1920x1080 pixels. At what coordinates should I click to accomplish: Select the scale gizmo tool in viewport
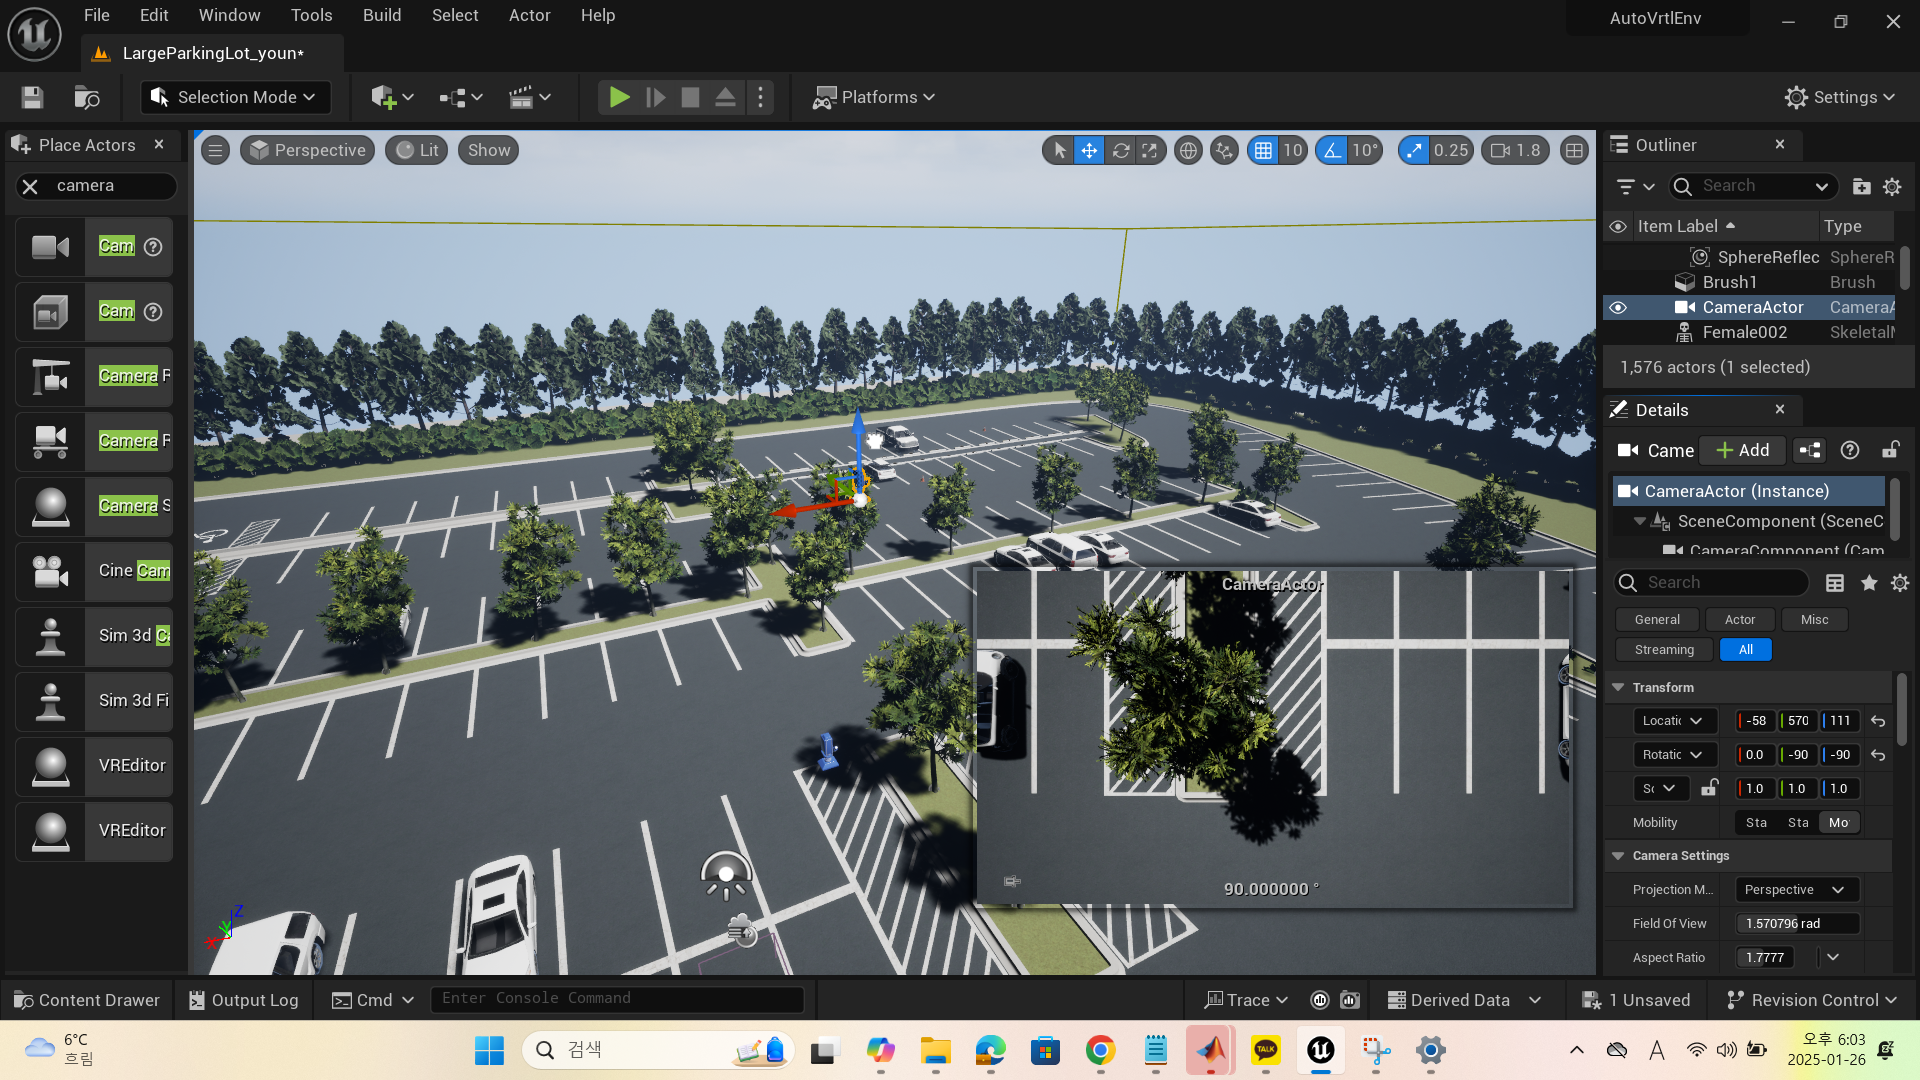coord(1151,150)
